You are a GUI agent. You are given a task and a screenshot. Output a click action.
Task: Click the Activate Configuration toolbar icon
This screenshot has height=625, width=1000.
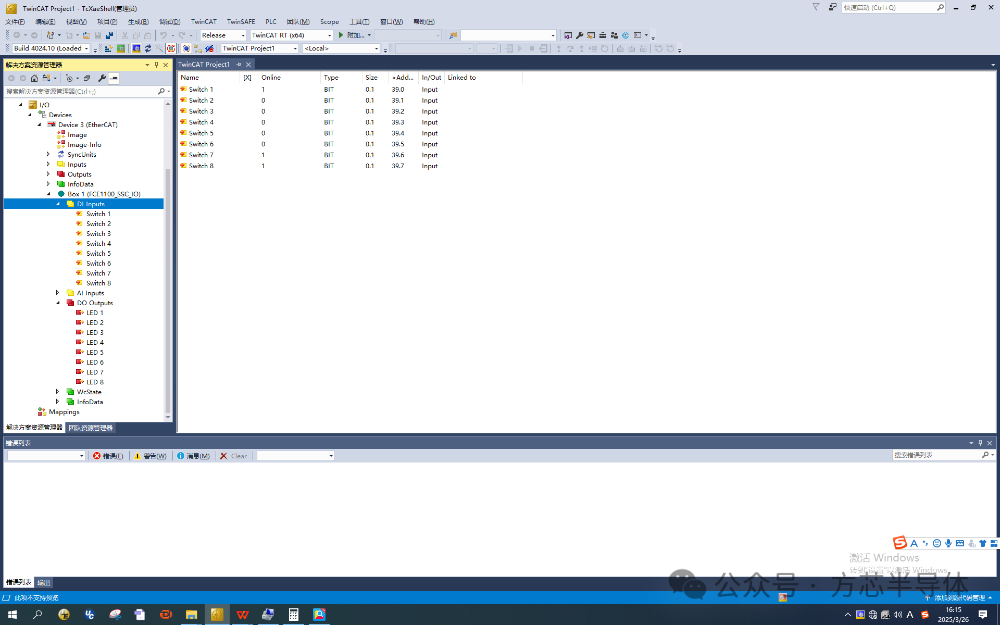pos(108,48)
